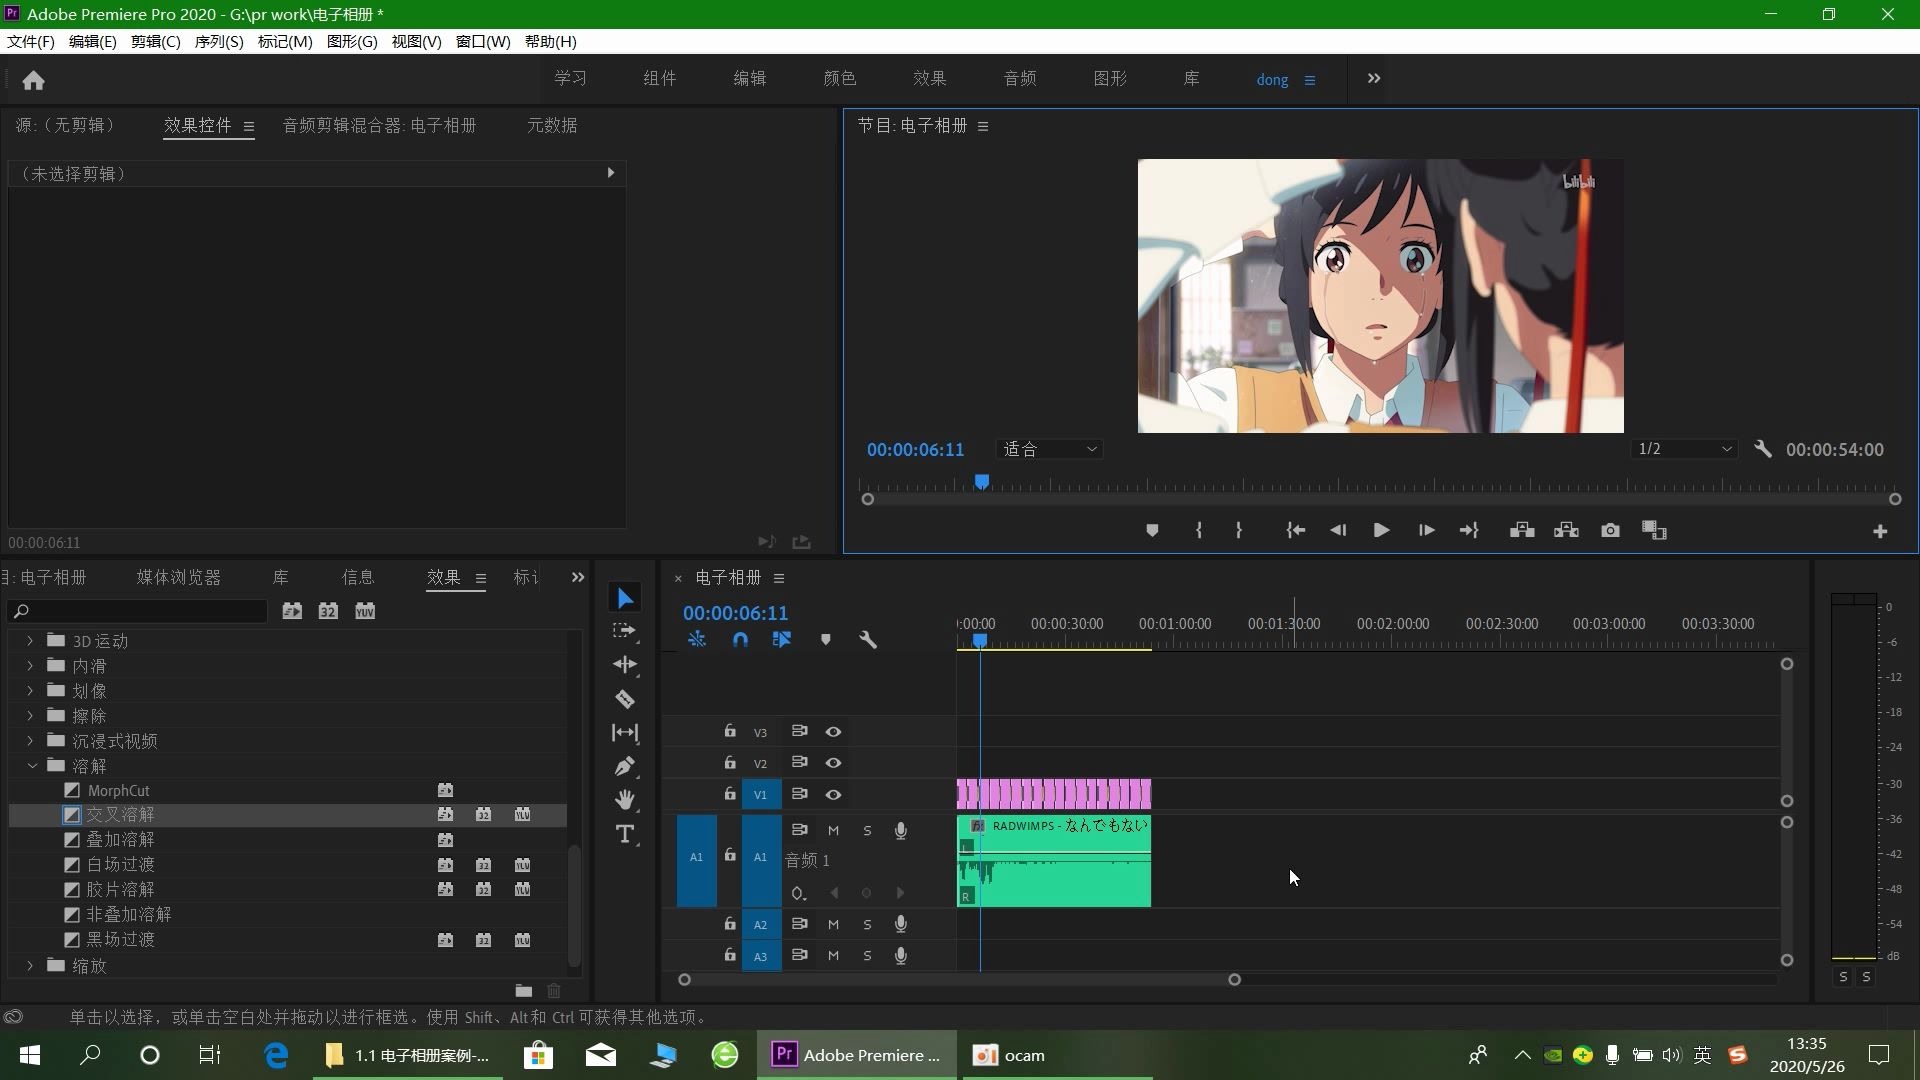Click Go to Out point
The width and height of the screenshot is (1920, 1080).
pos(1469,530)
